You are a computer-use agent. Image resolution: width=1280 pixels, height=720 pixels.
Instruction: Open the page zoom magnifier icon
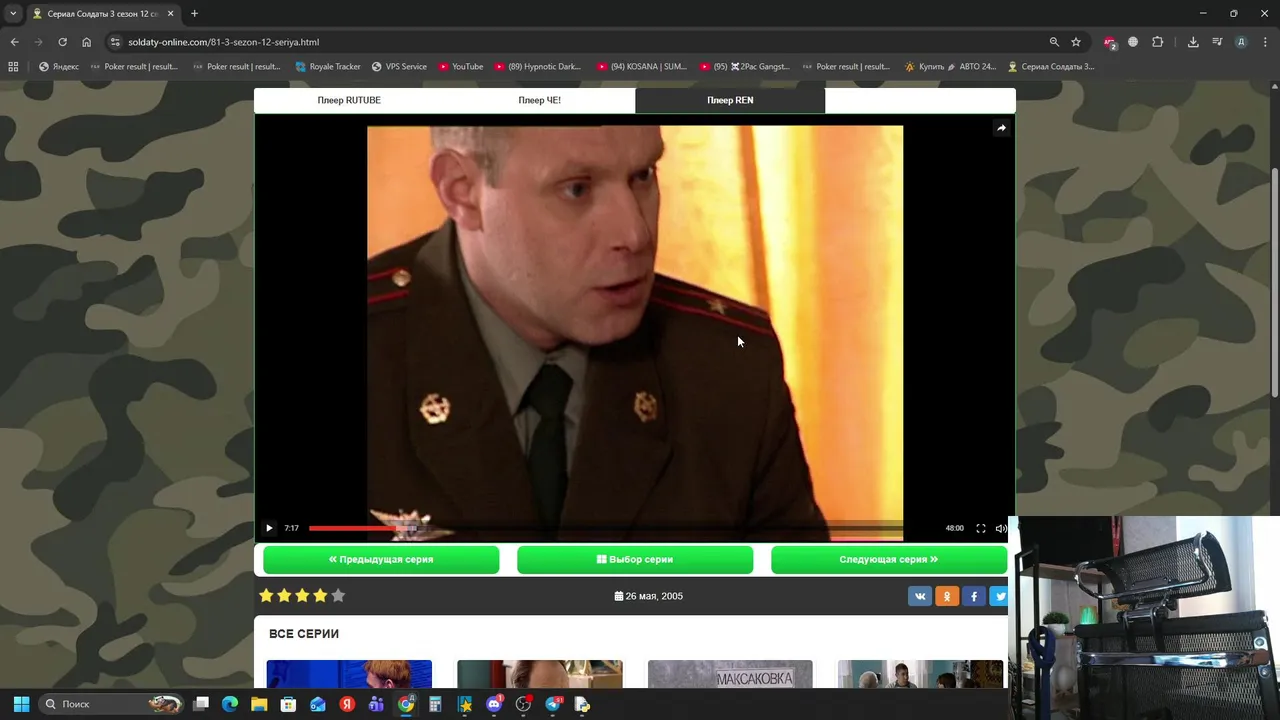pos(1054,42)
